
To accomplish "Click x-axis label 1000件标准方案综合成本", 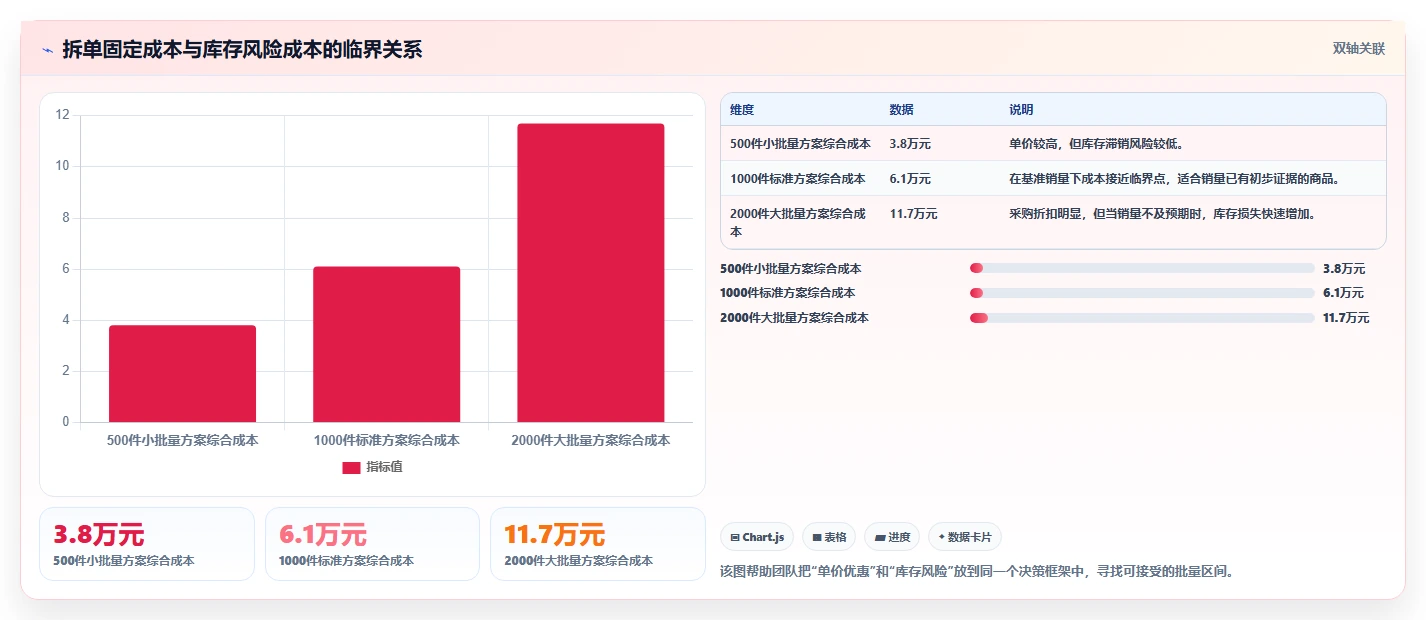I will click(x=386, y=440).
